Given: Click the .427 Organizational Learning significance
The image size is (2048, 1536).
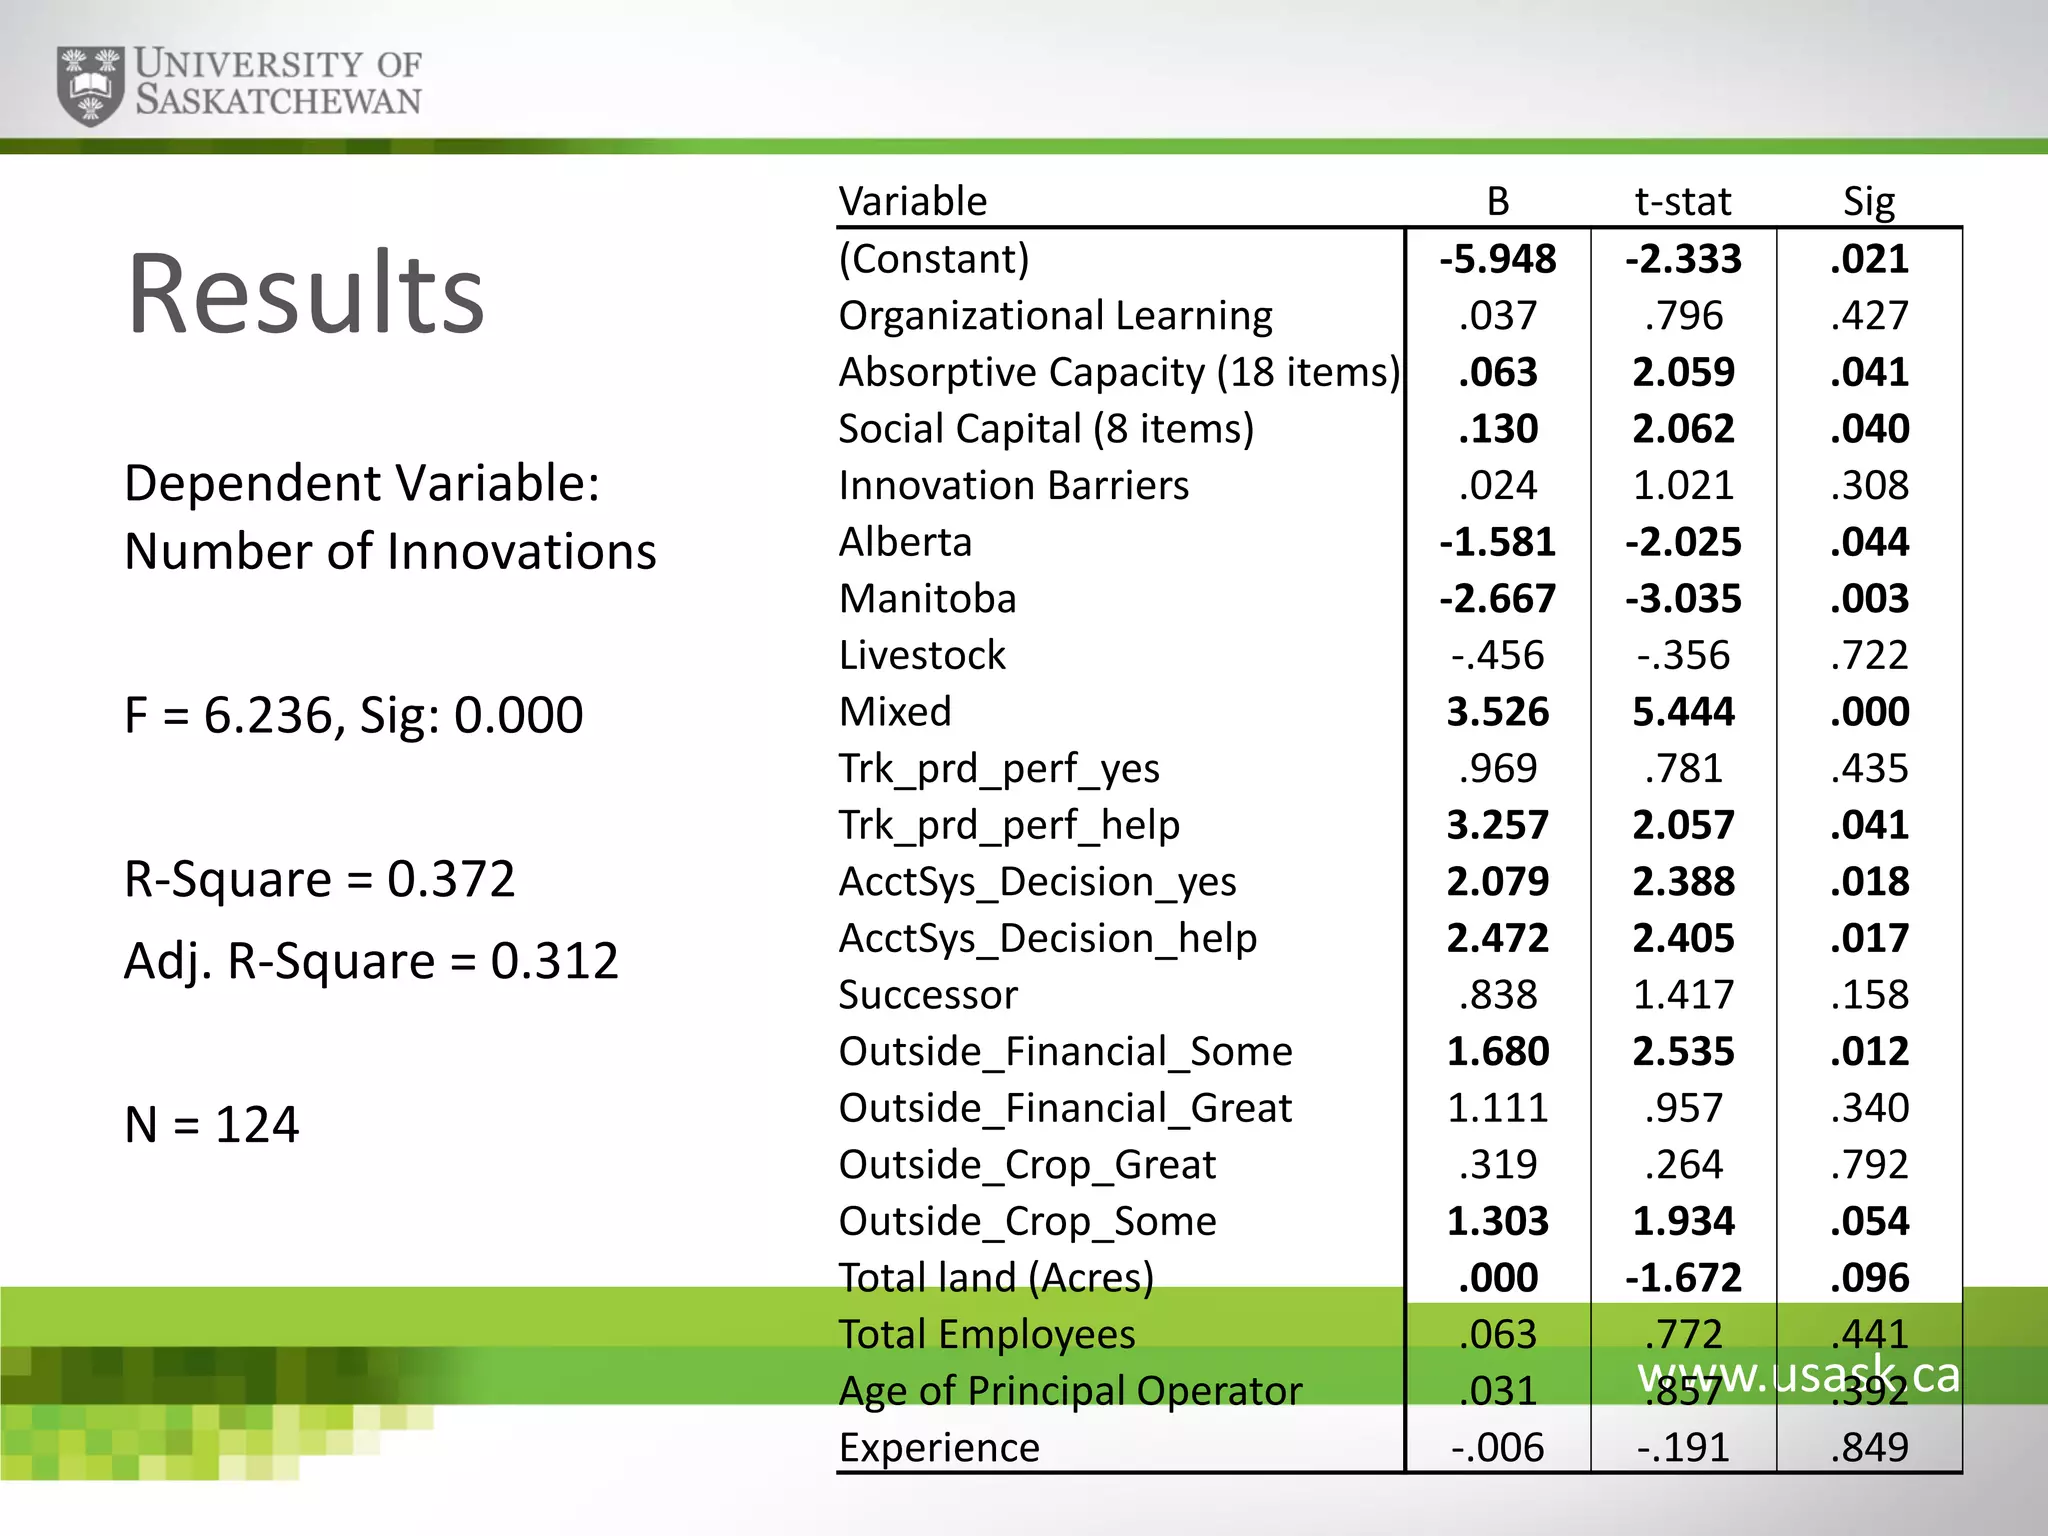Looking at the screenshot, I should pos(1870,316).
